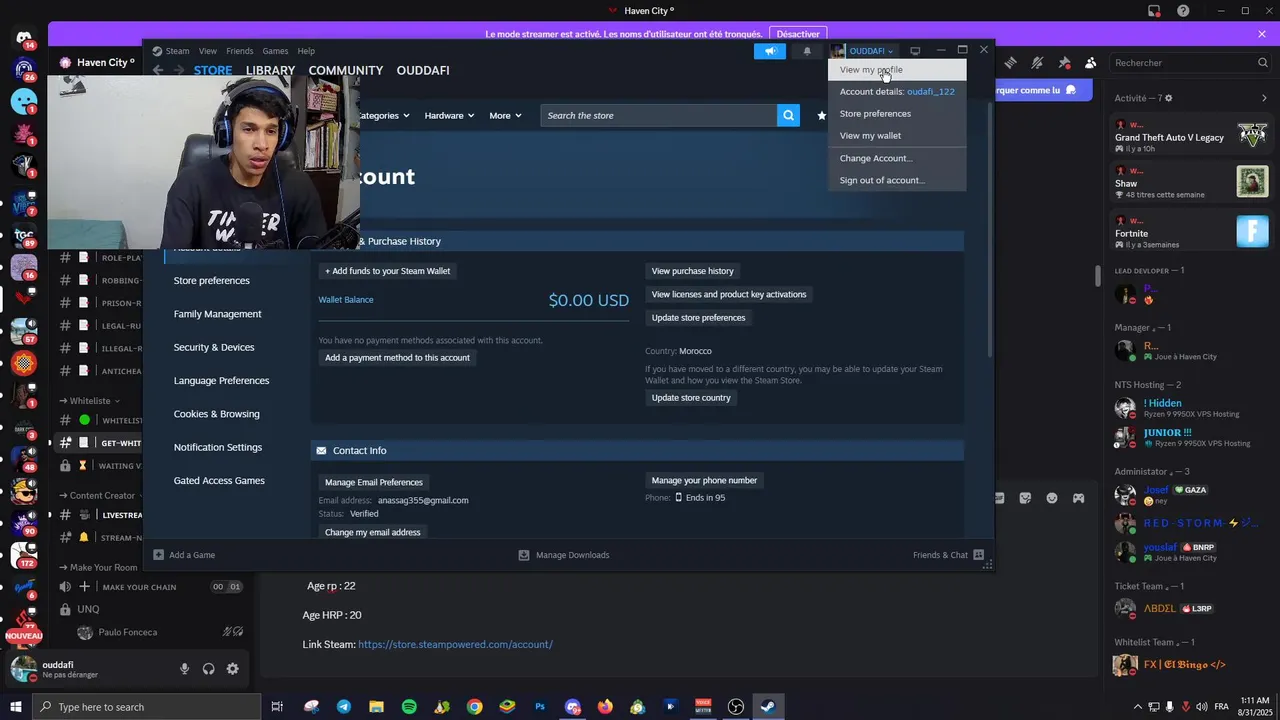Open the Steam LIBRARY tab

270,71
